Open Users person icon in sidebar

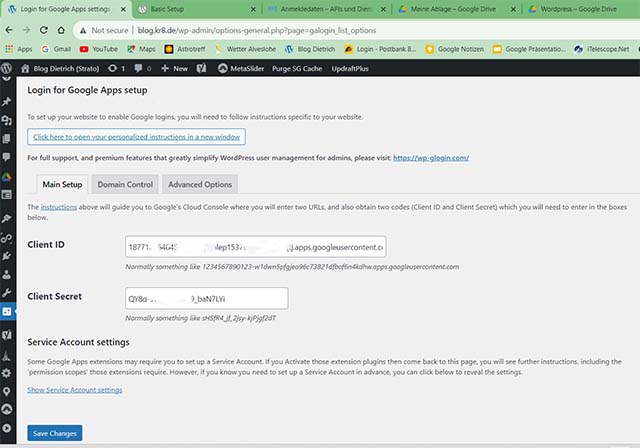(x=7, y=274)
